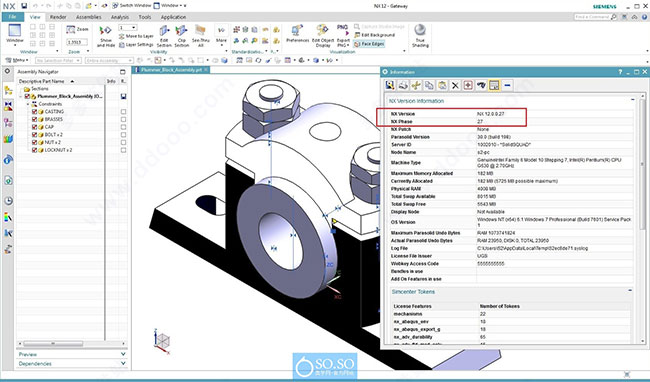This screenshot has height=382, width=650.
Task: Click the Zoom tool in the ribbon
Action: click(78, 29)
